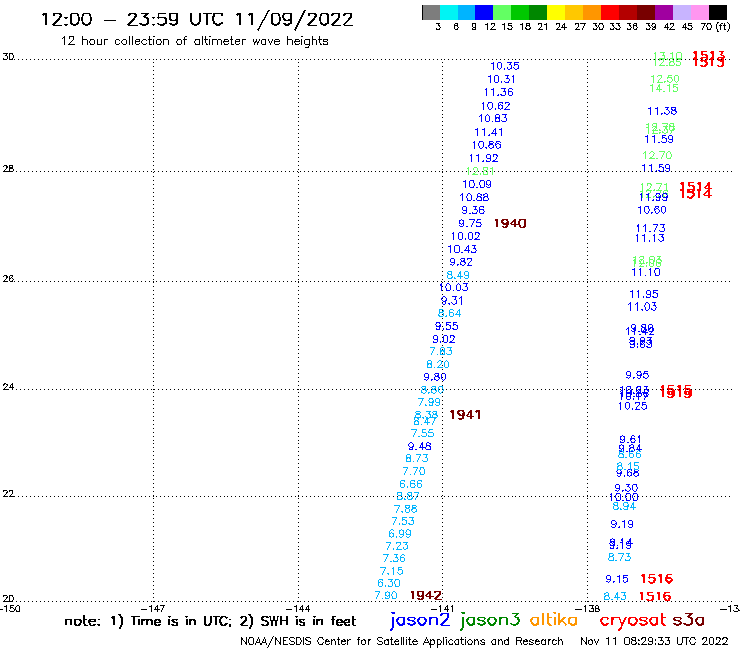Image resolution: width=740 pixels, height=650 pixels.
Task: Click the black swatch at the scale's end
Action: 718,13
